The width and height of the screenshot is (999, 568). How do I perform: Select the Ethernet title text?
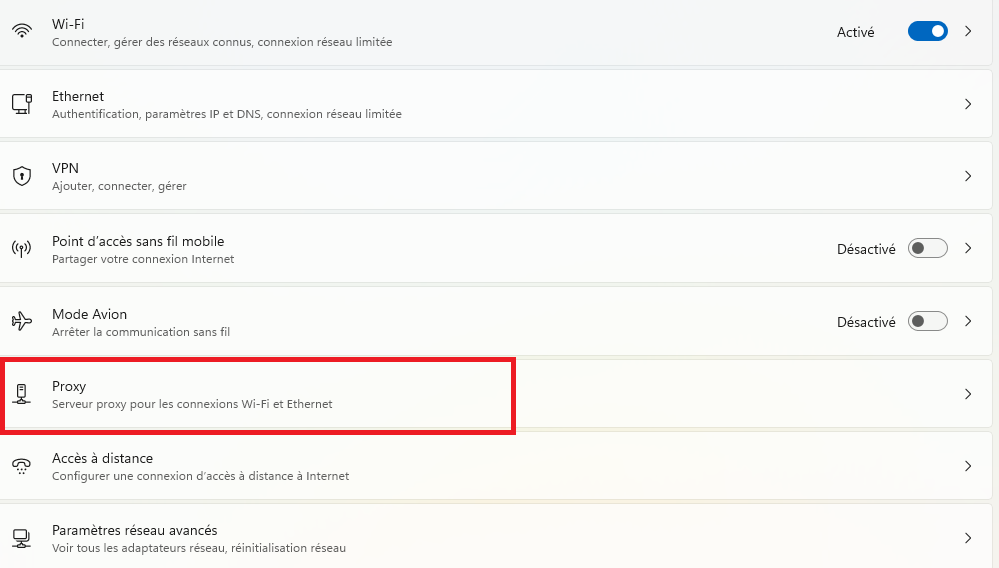78,96
